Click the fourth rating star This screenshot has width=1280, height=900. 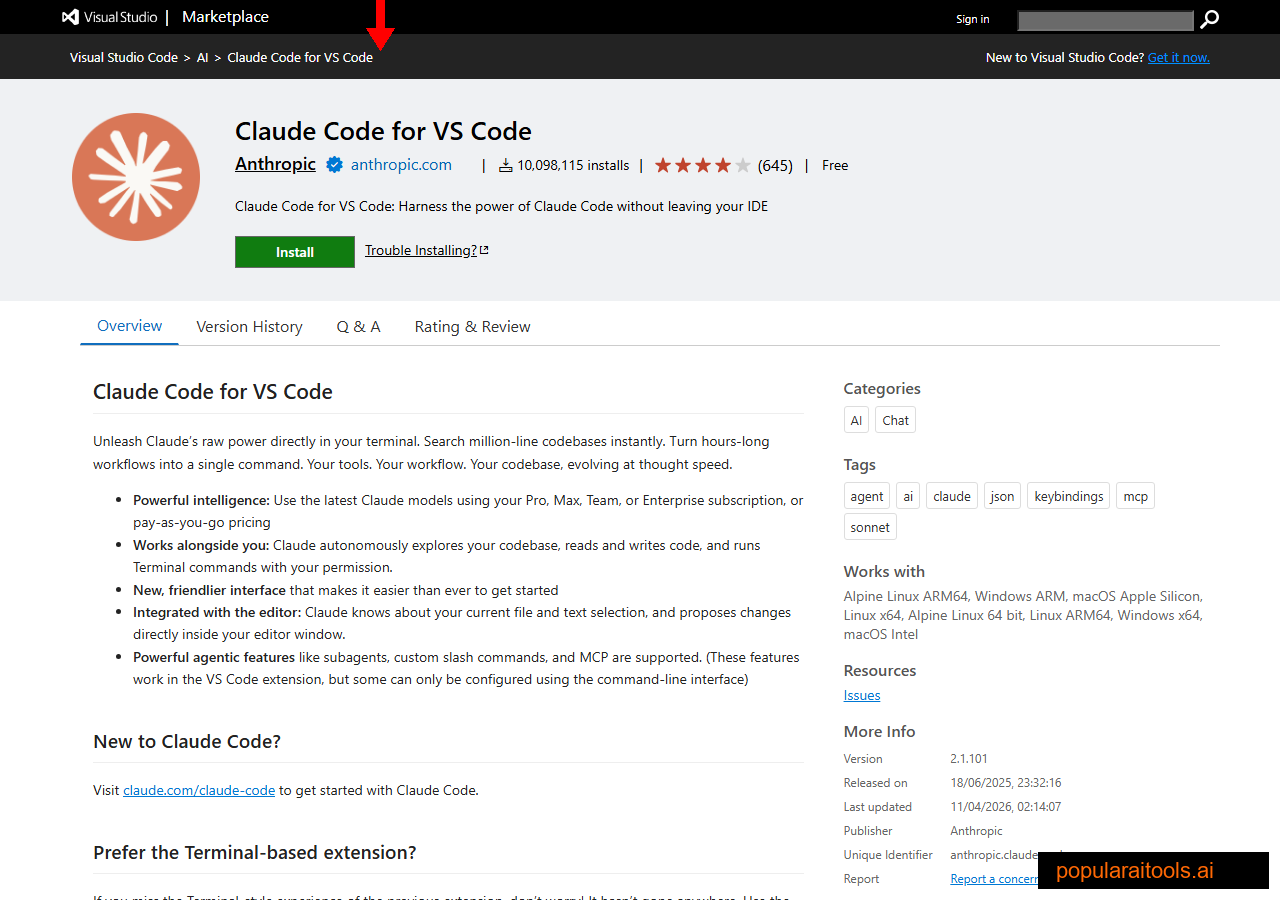(x=722, y=164)
